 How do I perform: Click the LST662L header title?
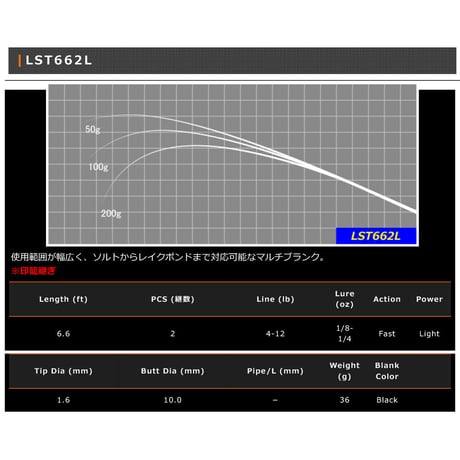pos(59,60)
